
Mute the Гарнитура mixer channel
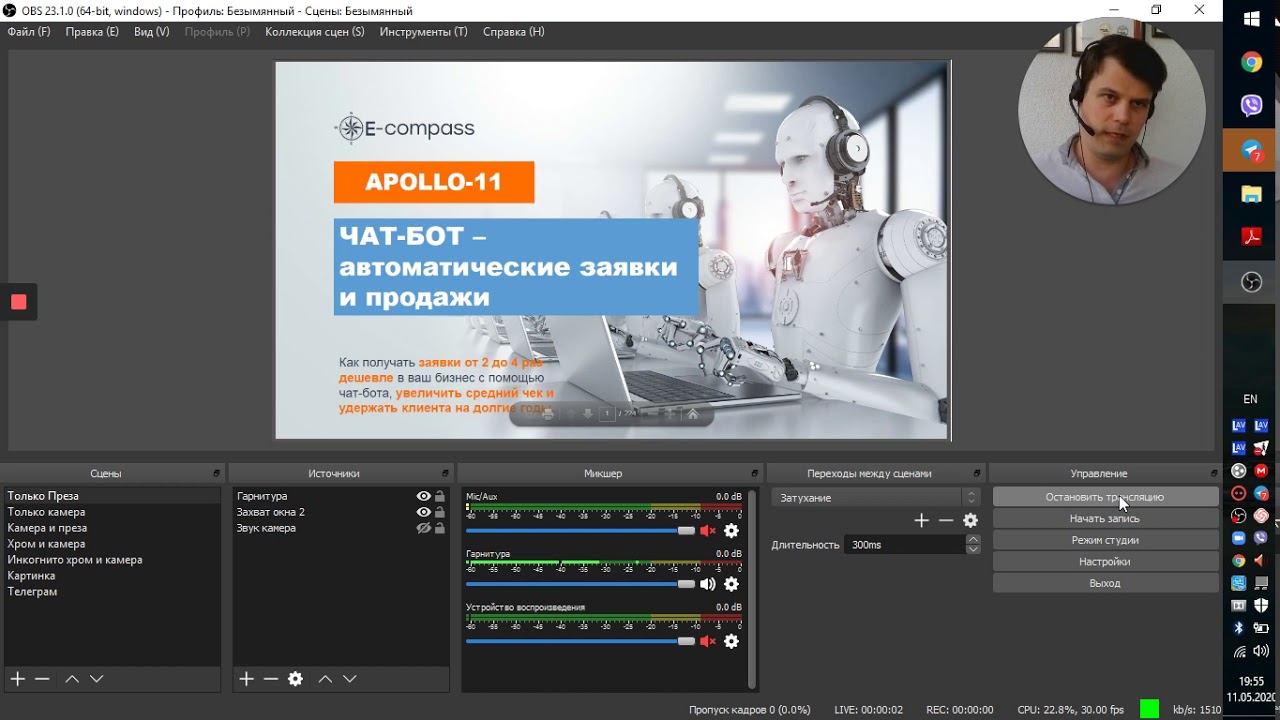coord(708,584)
